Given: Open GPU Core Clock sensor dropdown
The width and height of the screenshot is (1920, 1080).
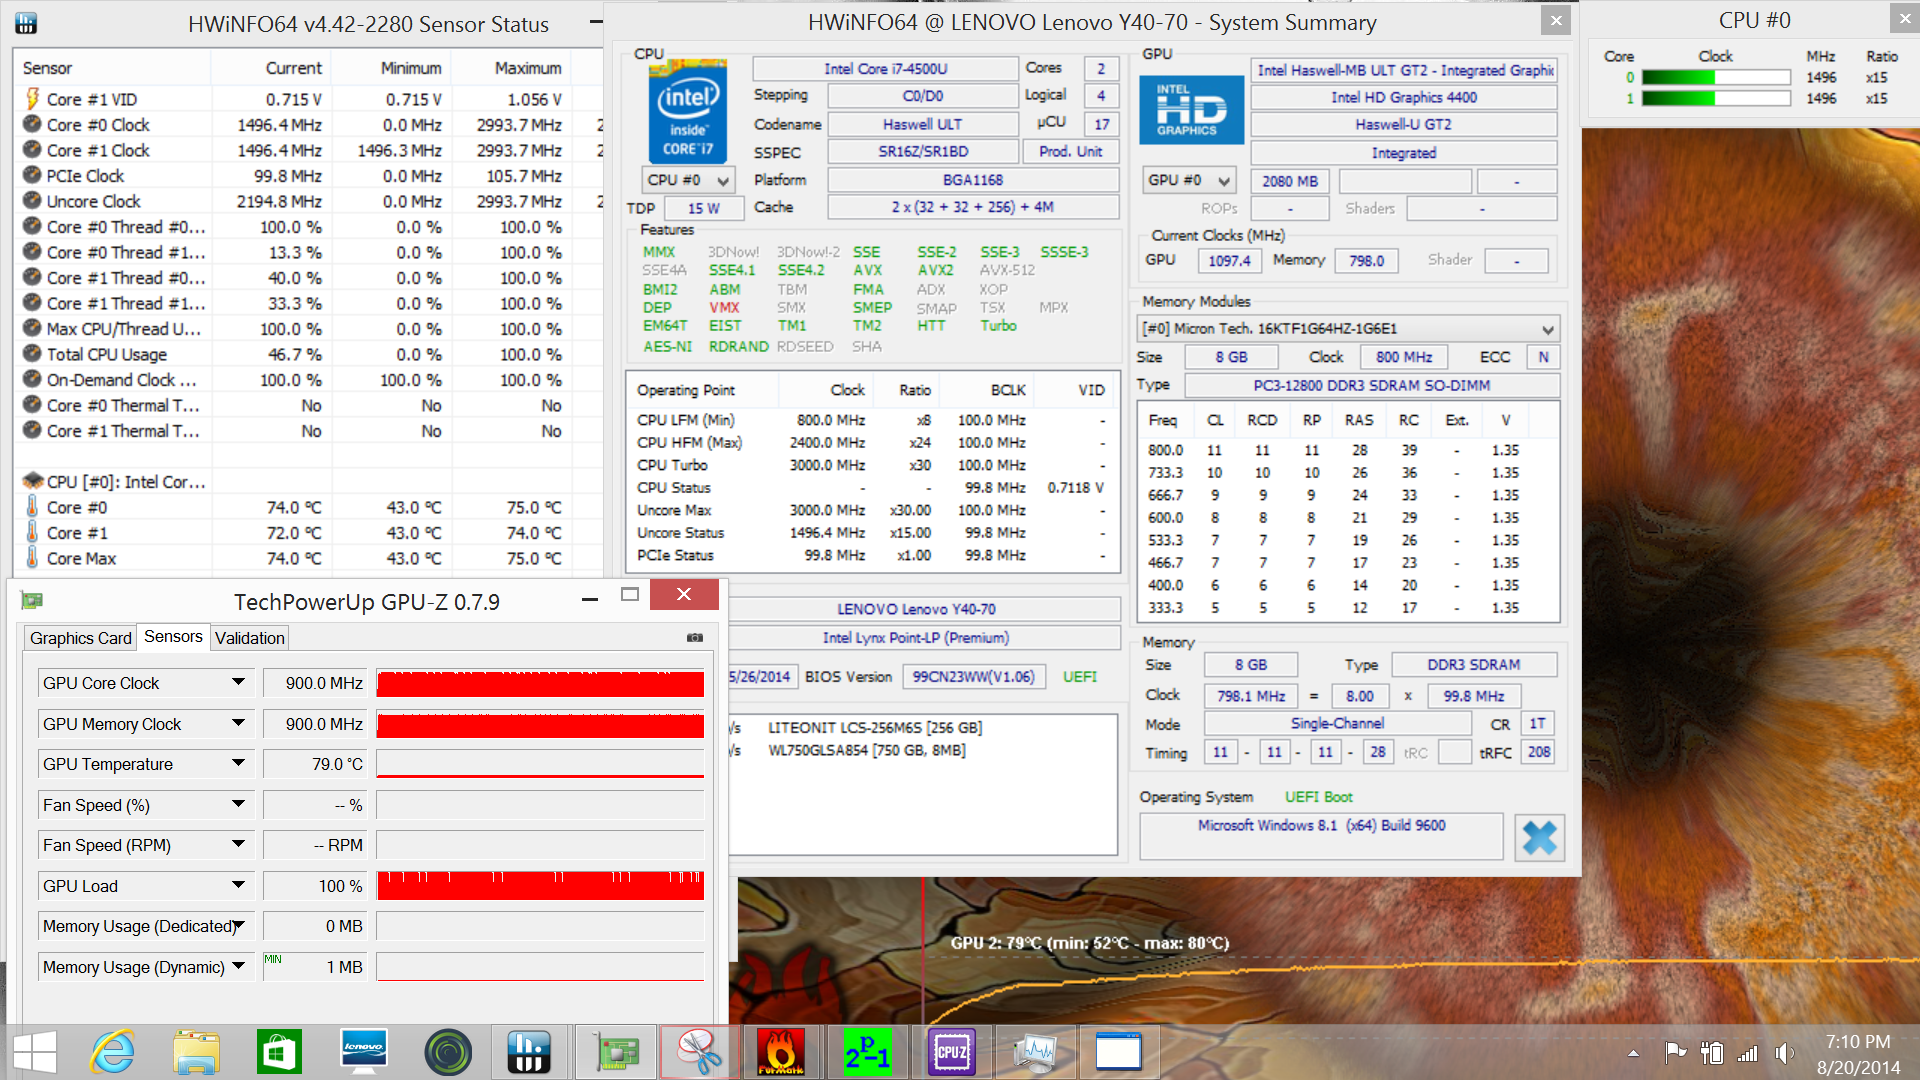Looking at the screenshot, I should pyautogui.click(x=238, y=683).
